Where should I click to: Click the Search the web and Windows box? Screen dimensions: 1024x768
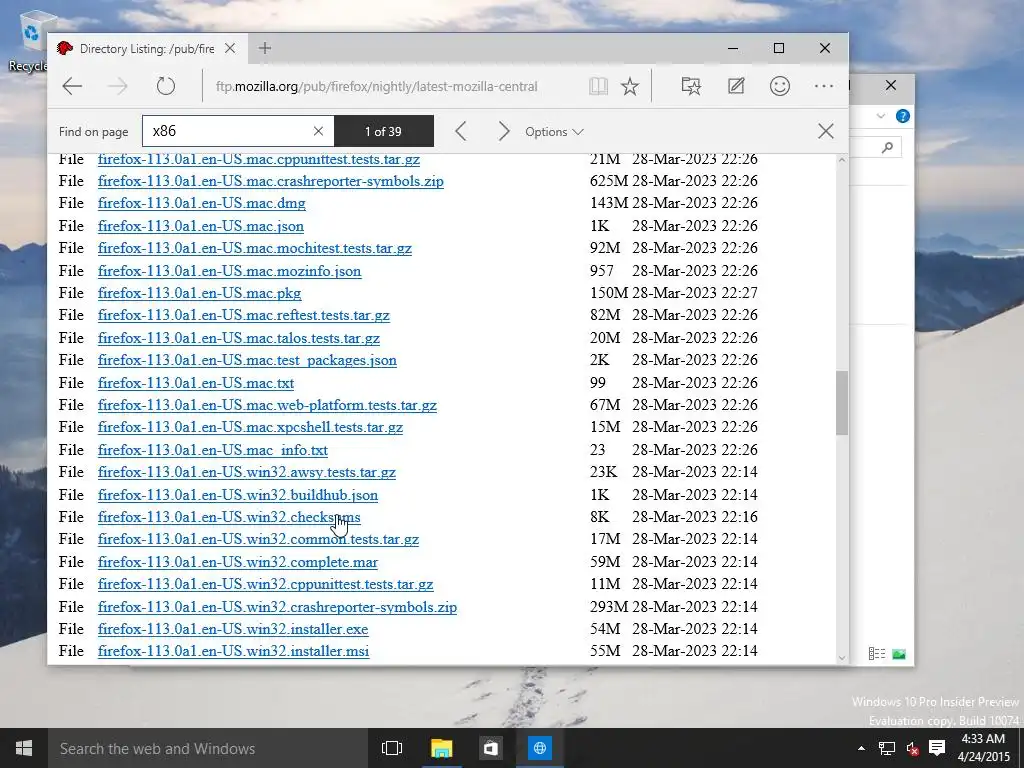(208, 748)
